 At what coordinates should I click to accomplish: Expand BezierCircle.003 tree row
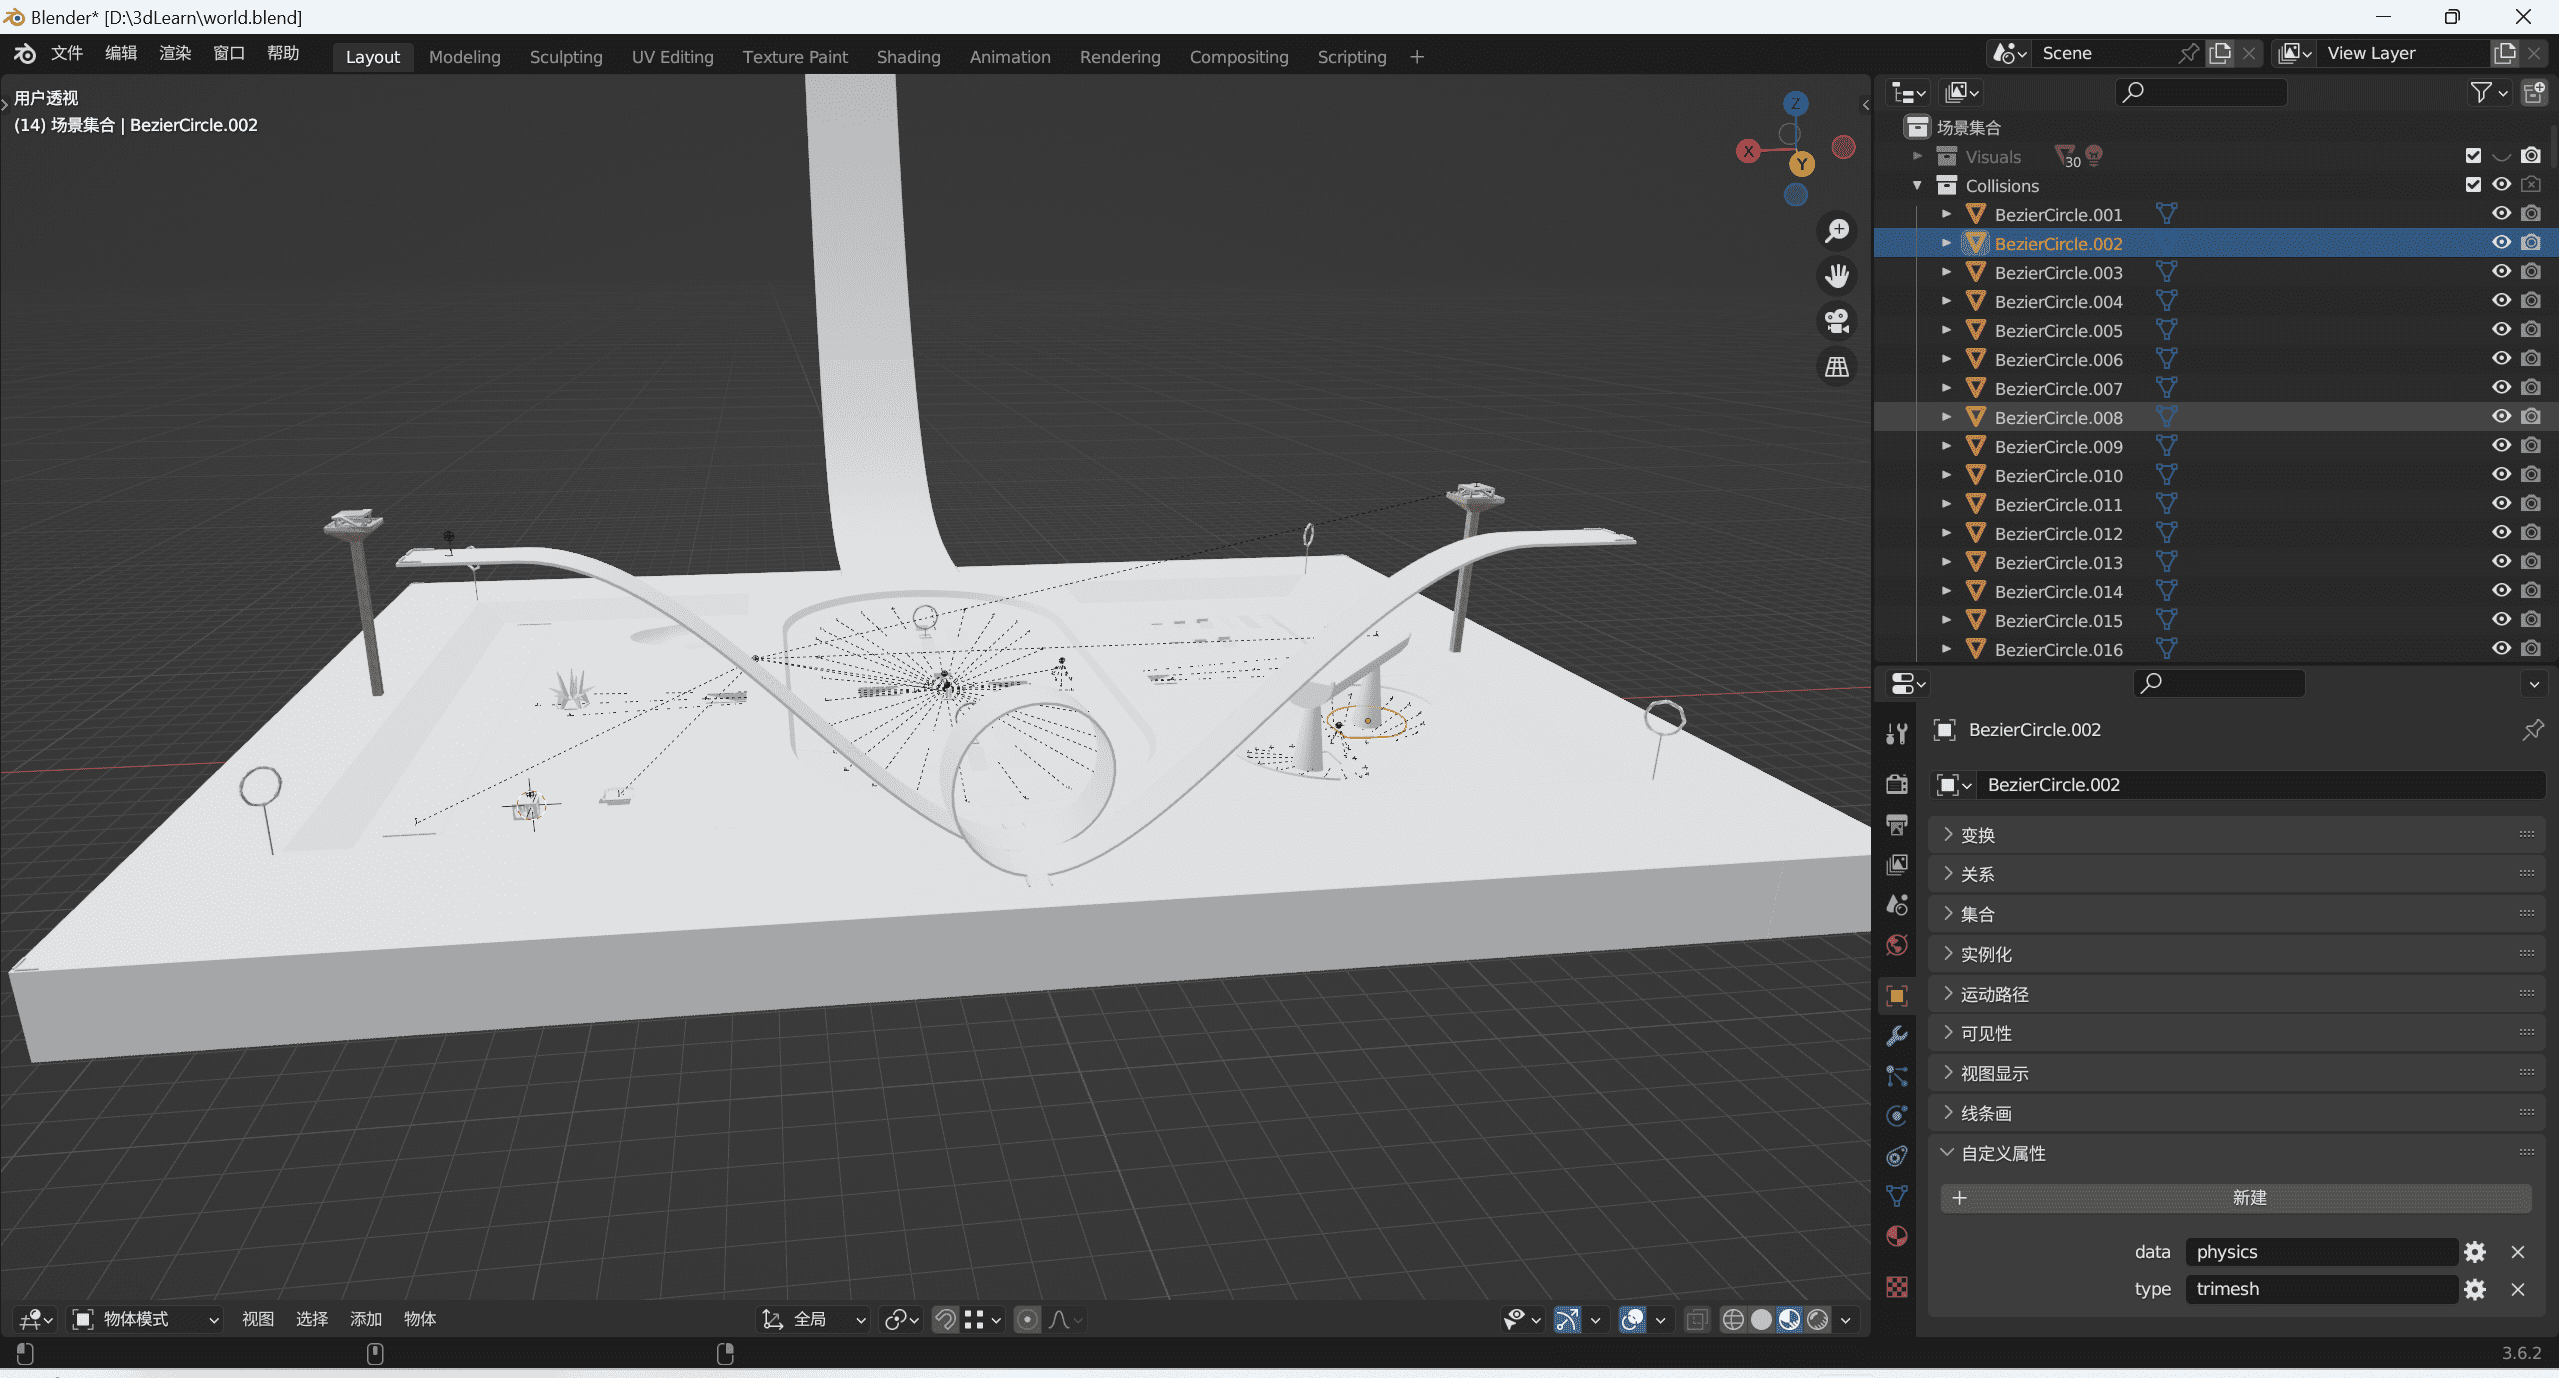pos(1946,272)
